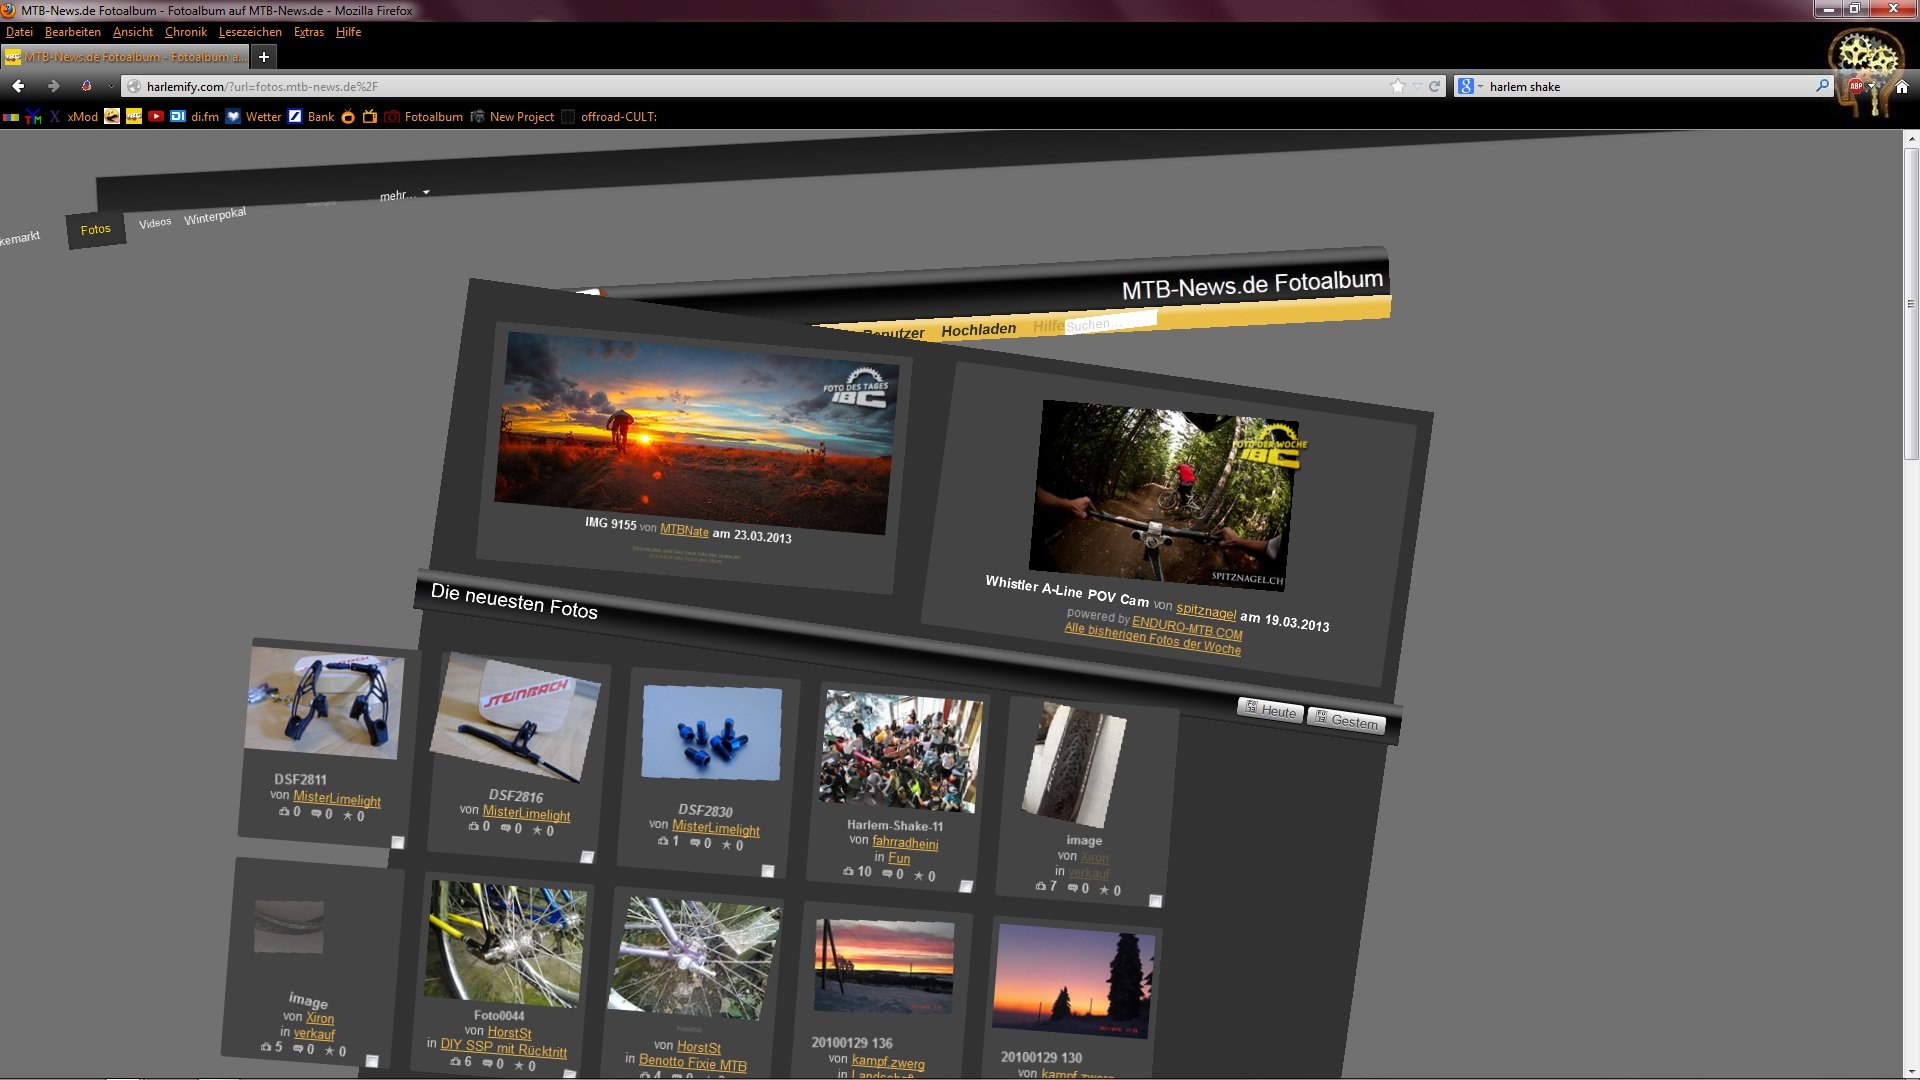This screenshot has width=1920, height=1080.
Task: Reload the page with the refresh icon
Action: point(1434,86)
